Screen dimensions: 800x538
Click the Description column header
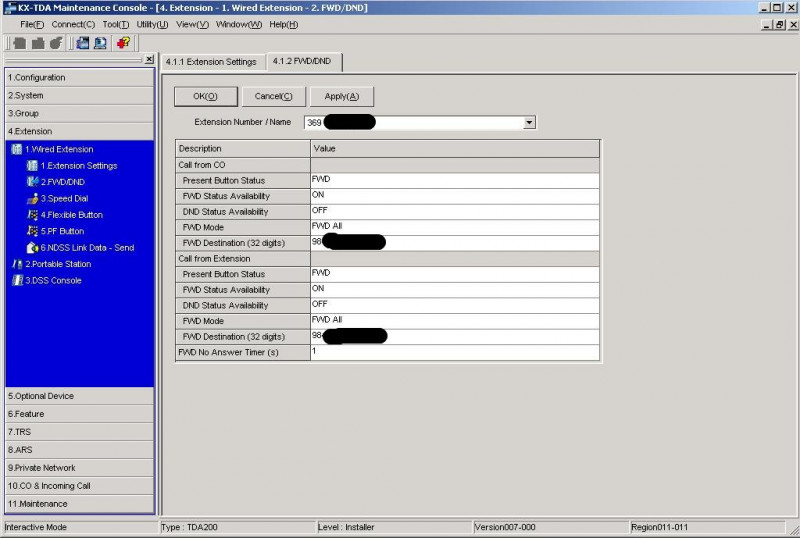[x=243, y=149]
